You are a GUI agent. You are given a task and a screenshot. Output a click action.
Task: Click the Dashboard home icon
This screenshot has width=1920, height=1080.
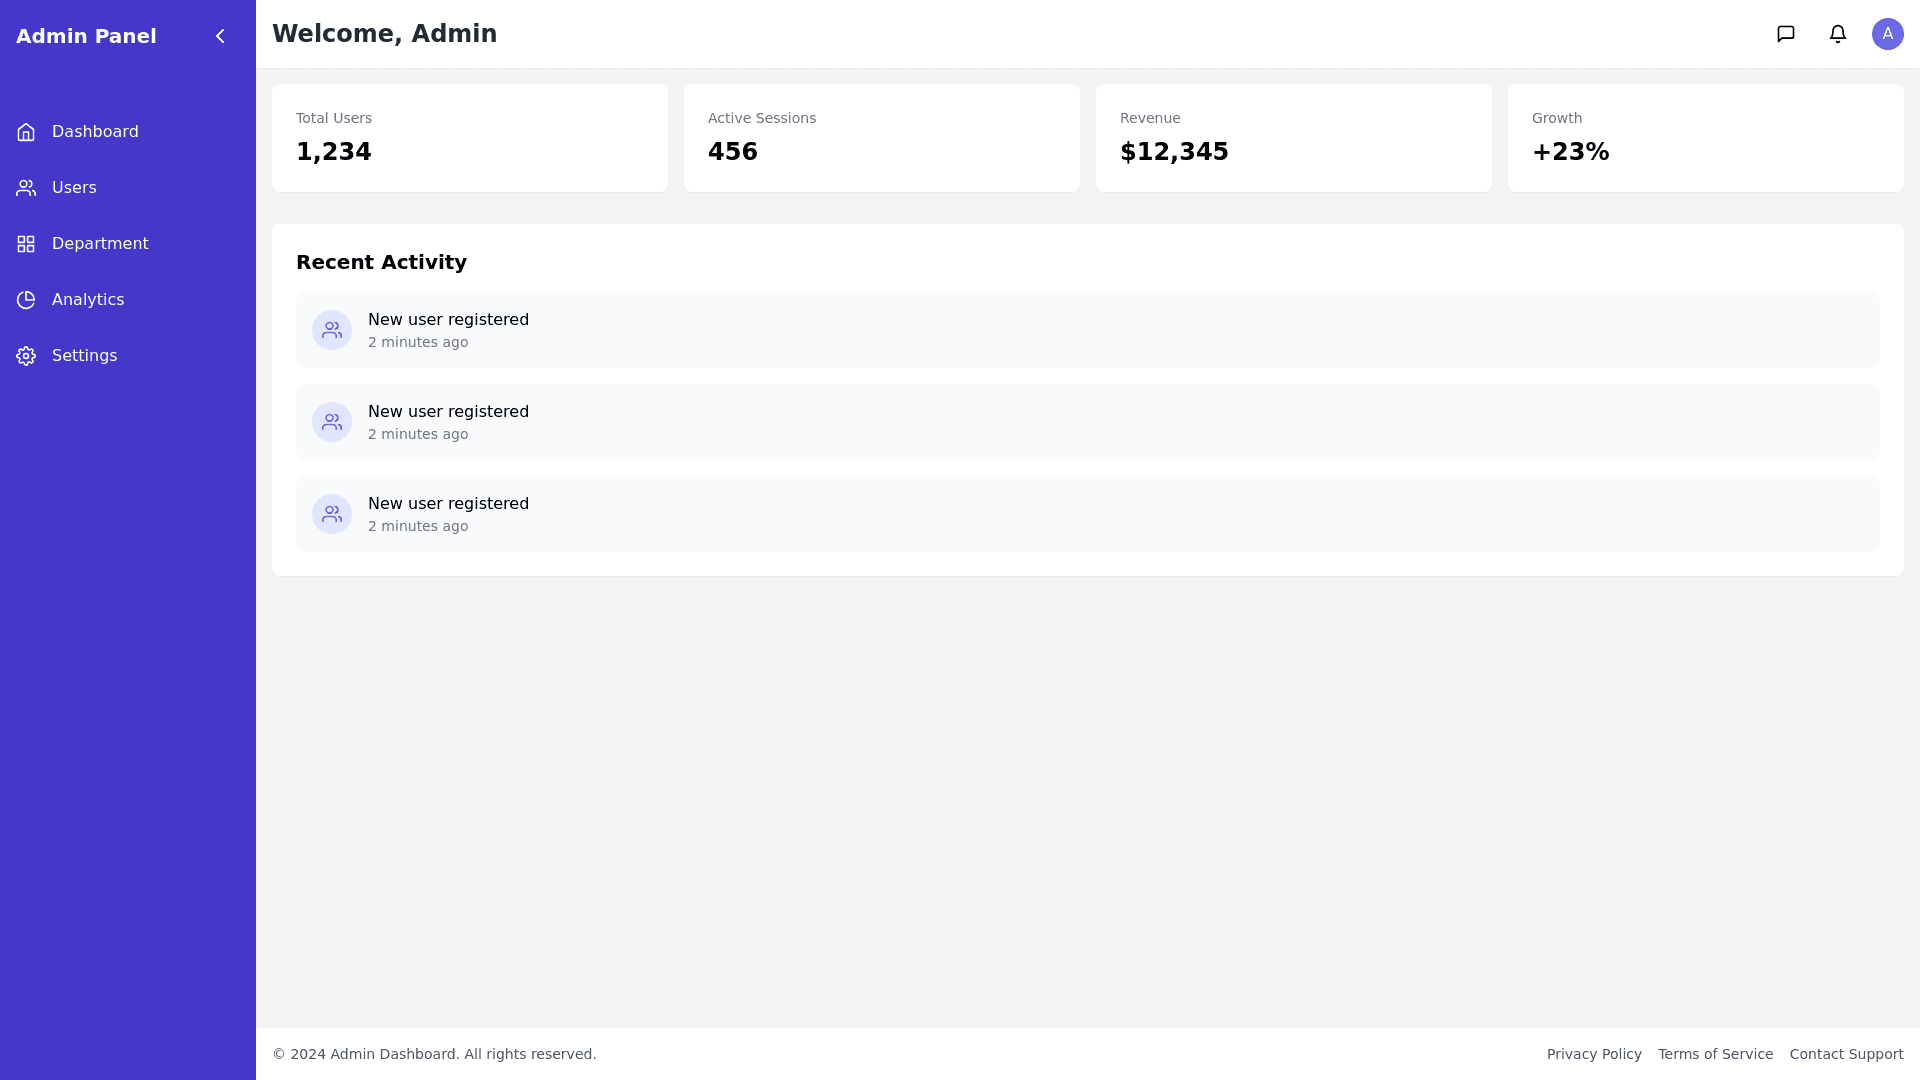[x=26, y=132]
